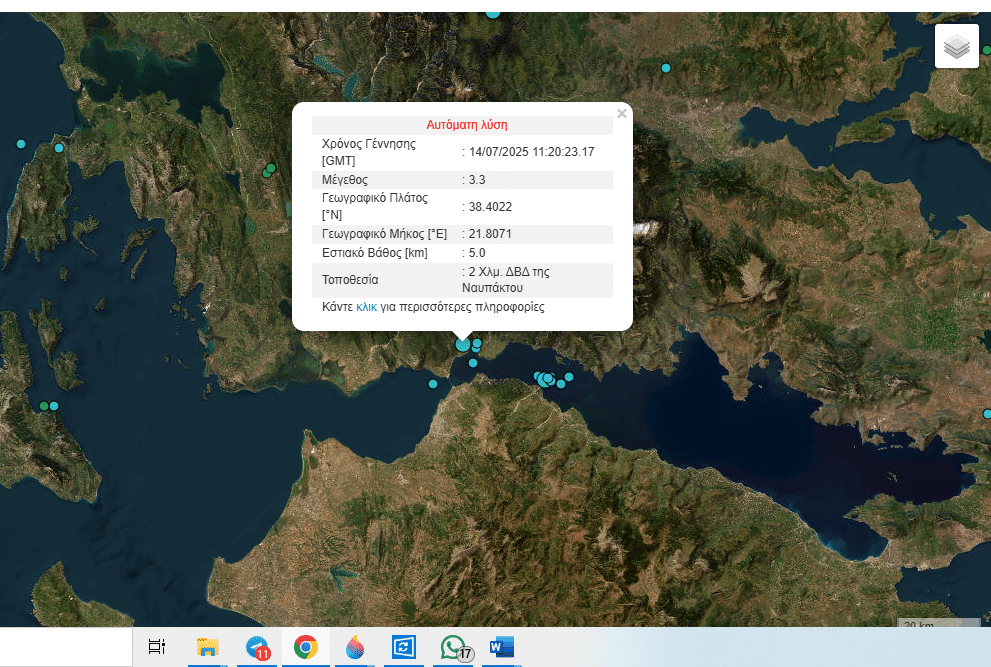Click the 'Τοποθεσία' label

point(350,279)
